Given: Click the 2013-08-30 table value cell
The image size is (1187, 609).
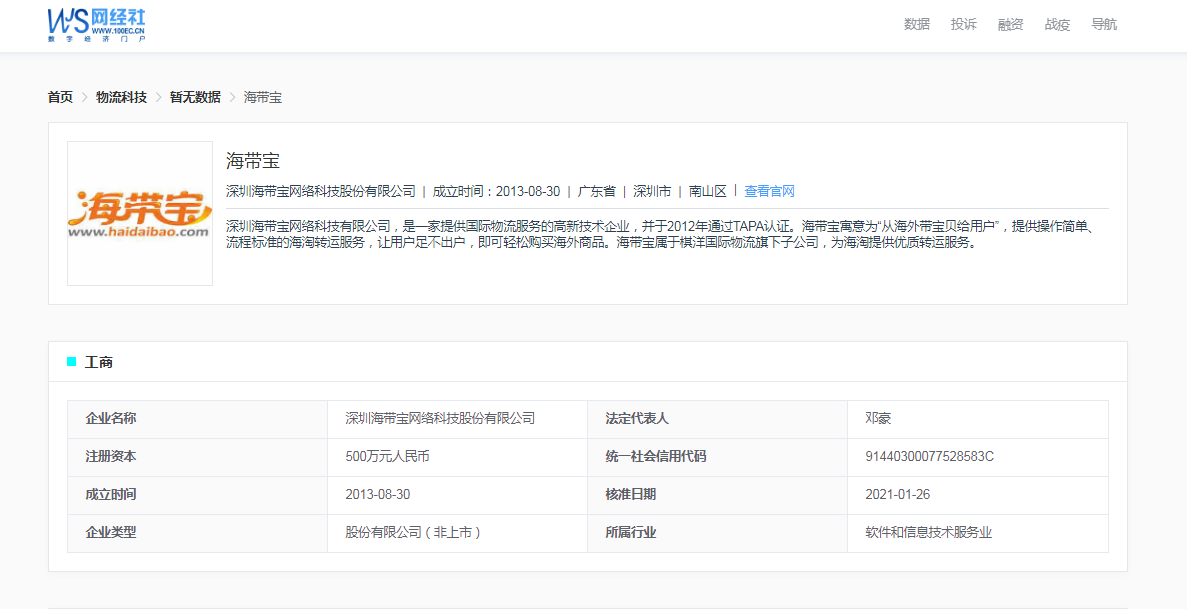Looking at the screenshot, I should (x=457, y=495).
